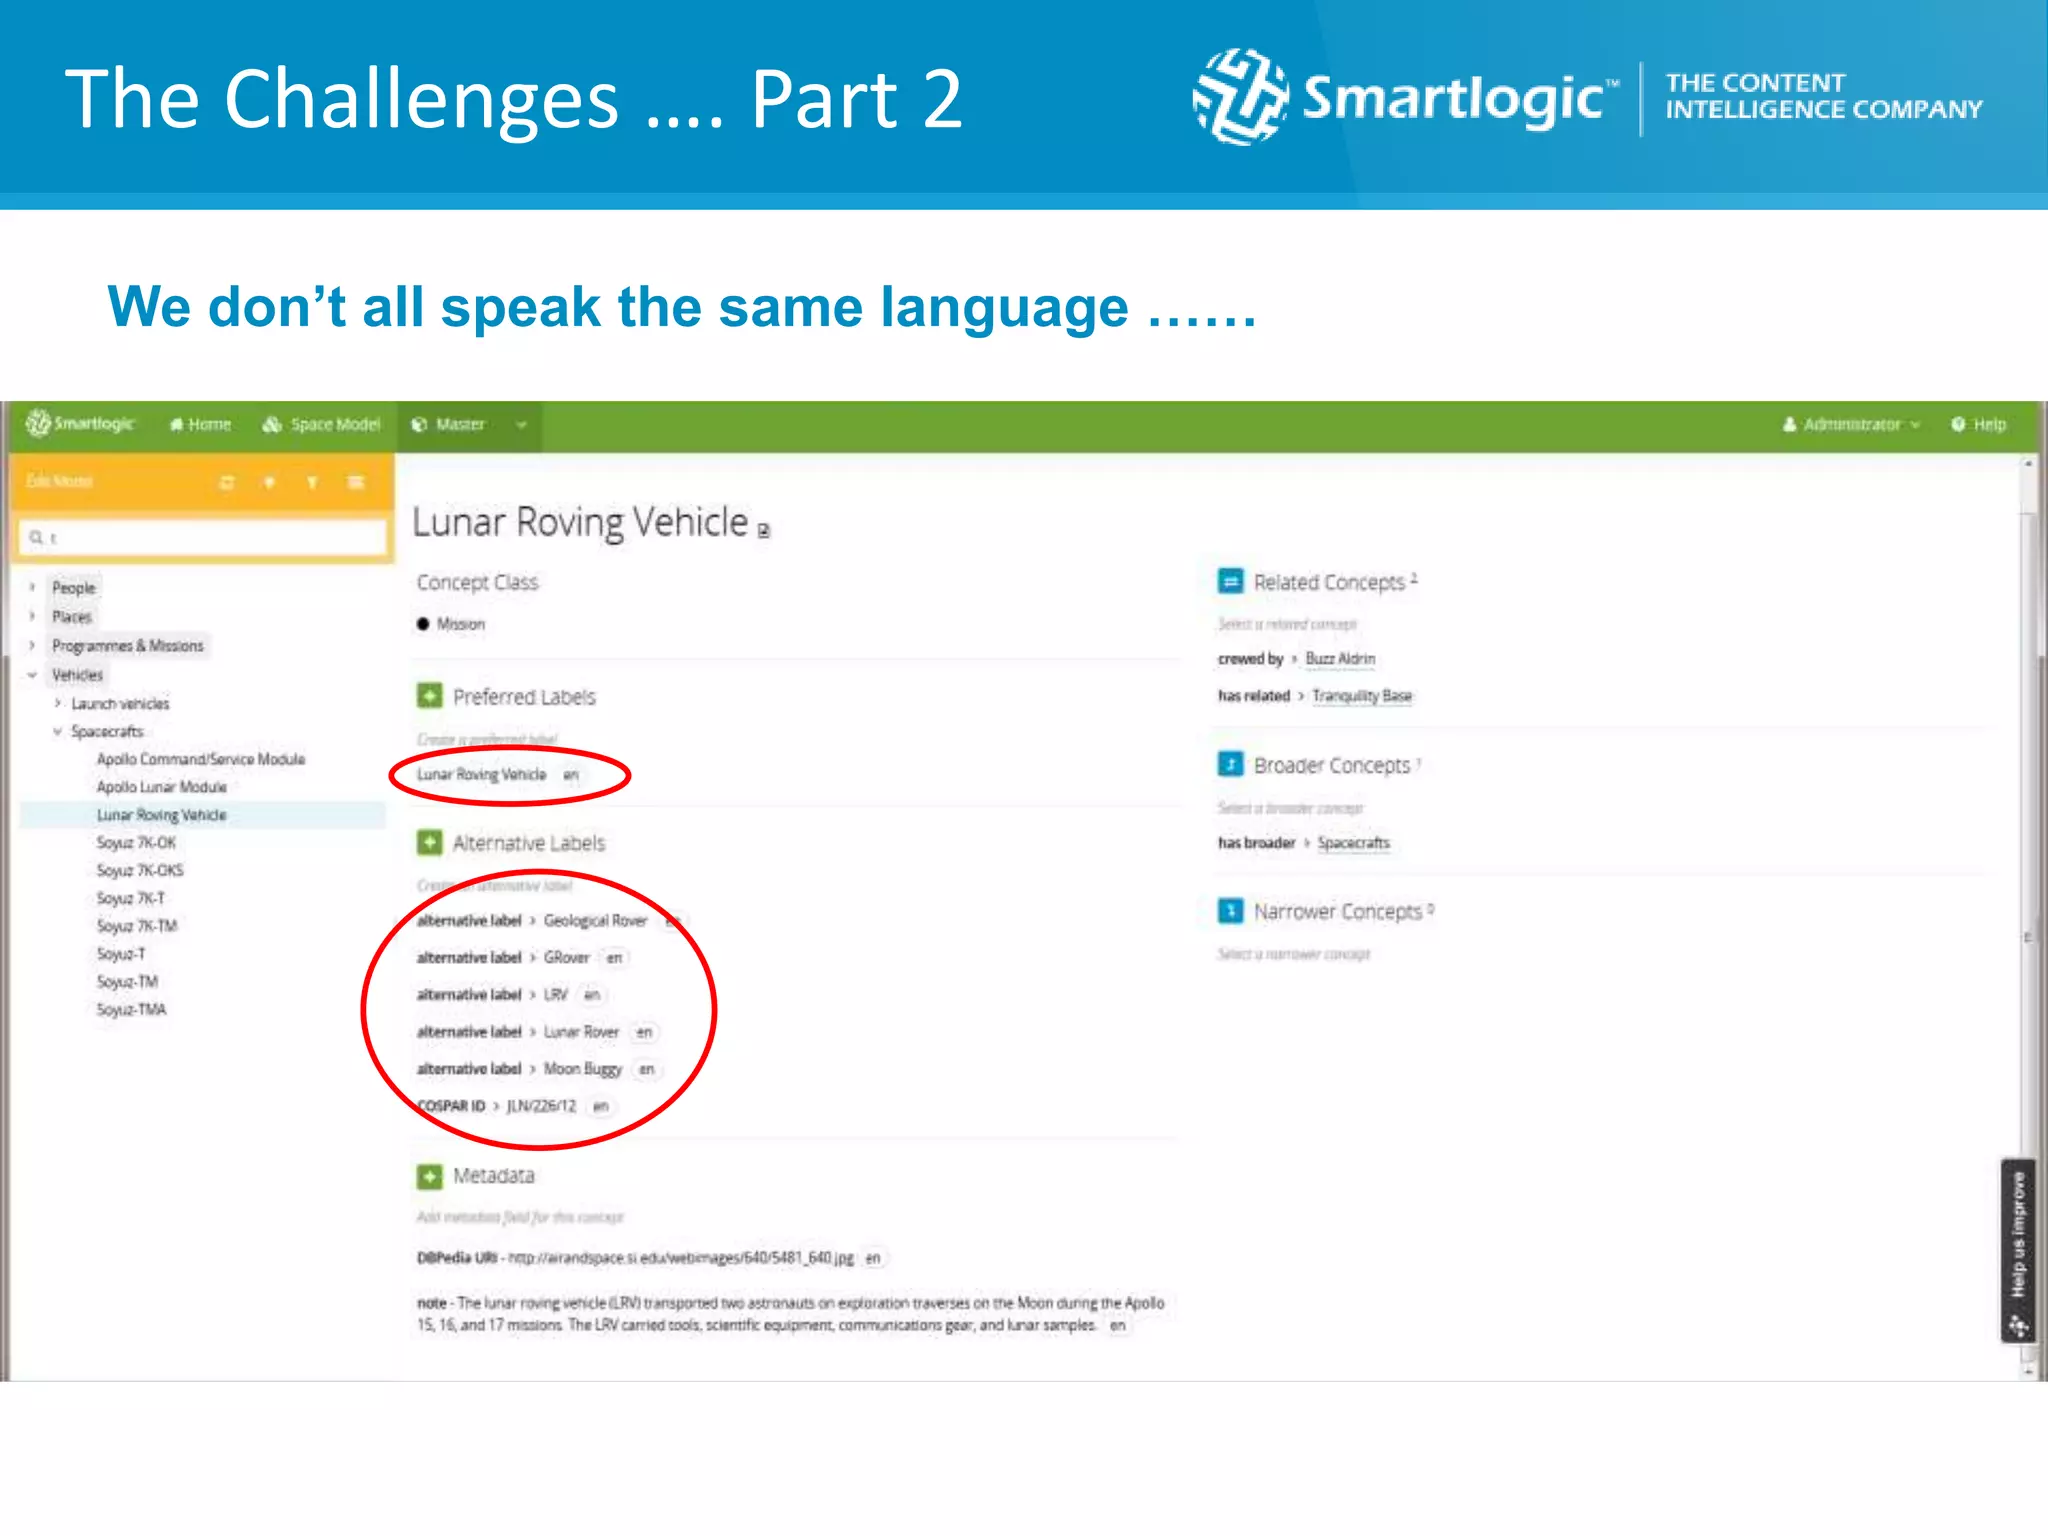Click the 'Help us improve' side tab
Screen dimensions: 2048x1536
pyautogui.click(x=2018, y=1250)
